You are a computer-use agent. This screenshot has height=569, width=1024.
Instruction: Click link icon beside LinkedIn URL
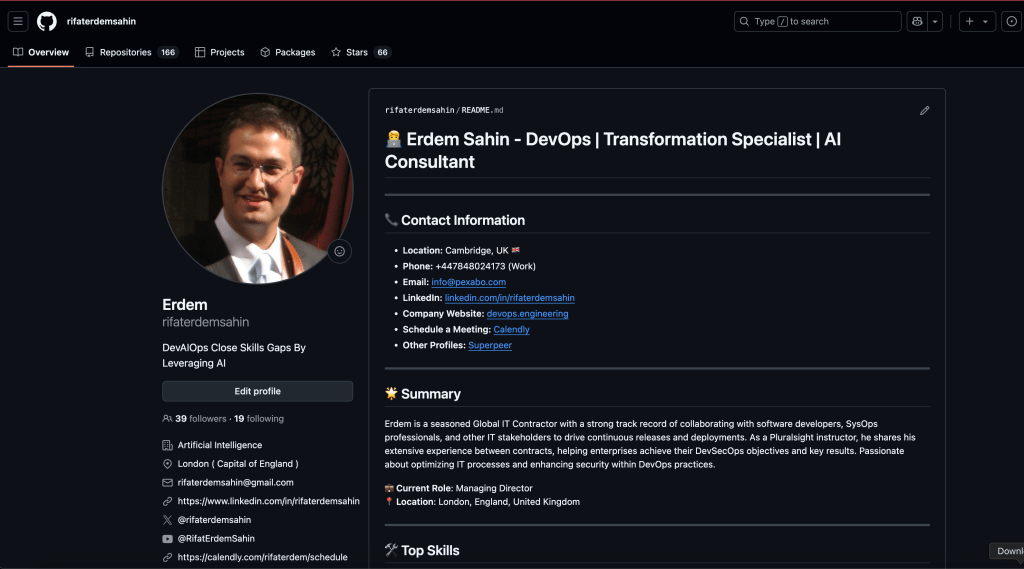point(167,501)
